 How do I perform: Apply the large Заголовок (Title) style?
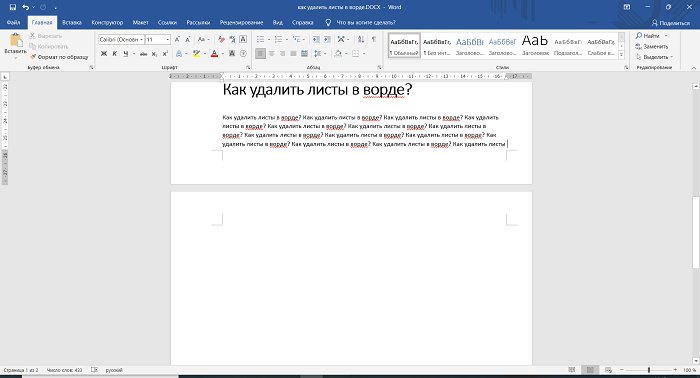[535, 45]
